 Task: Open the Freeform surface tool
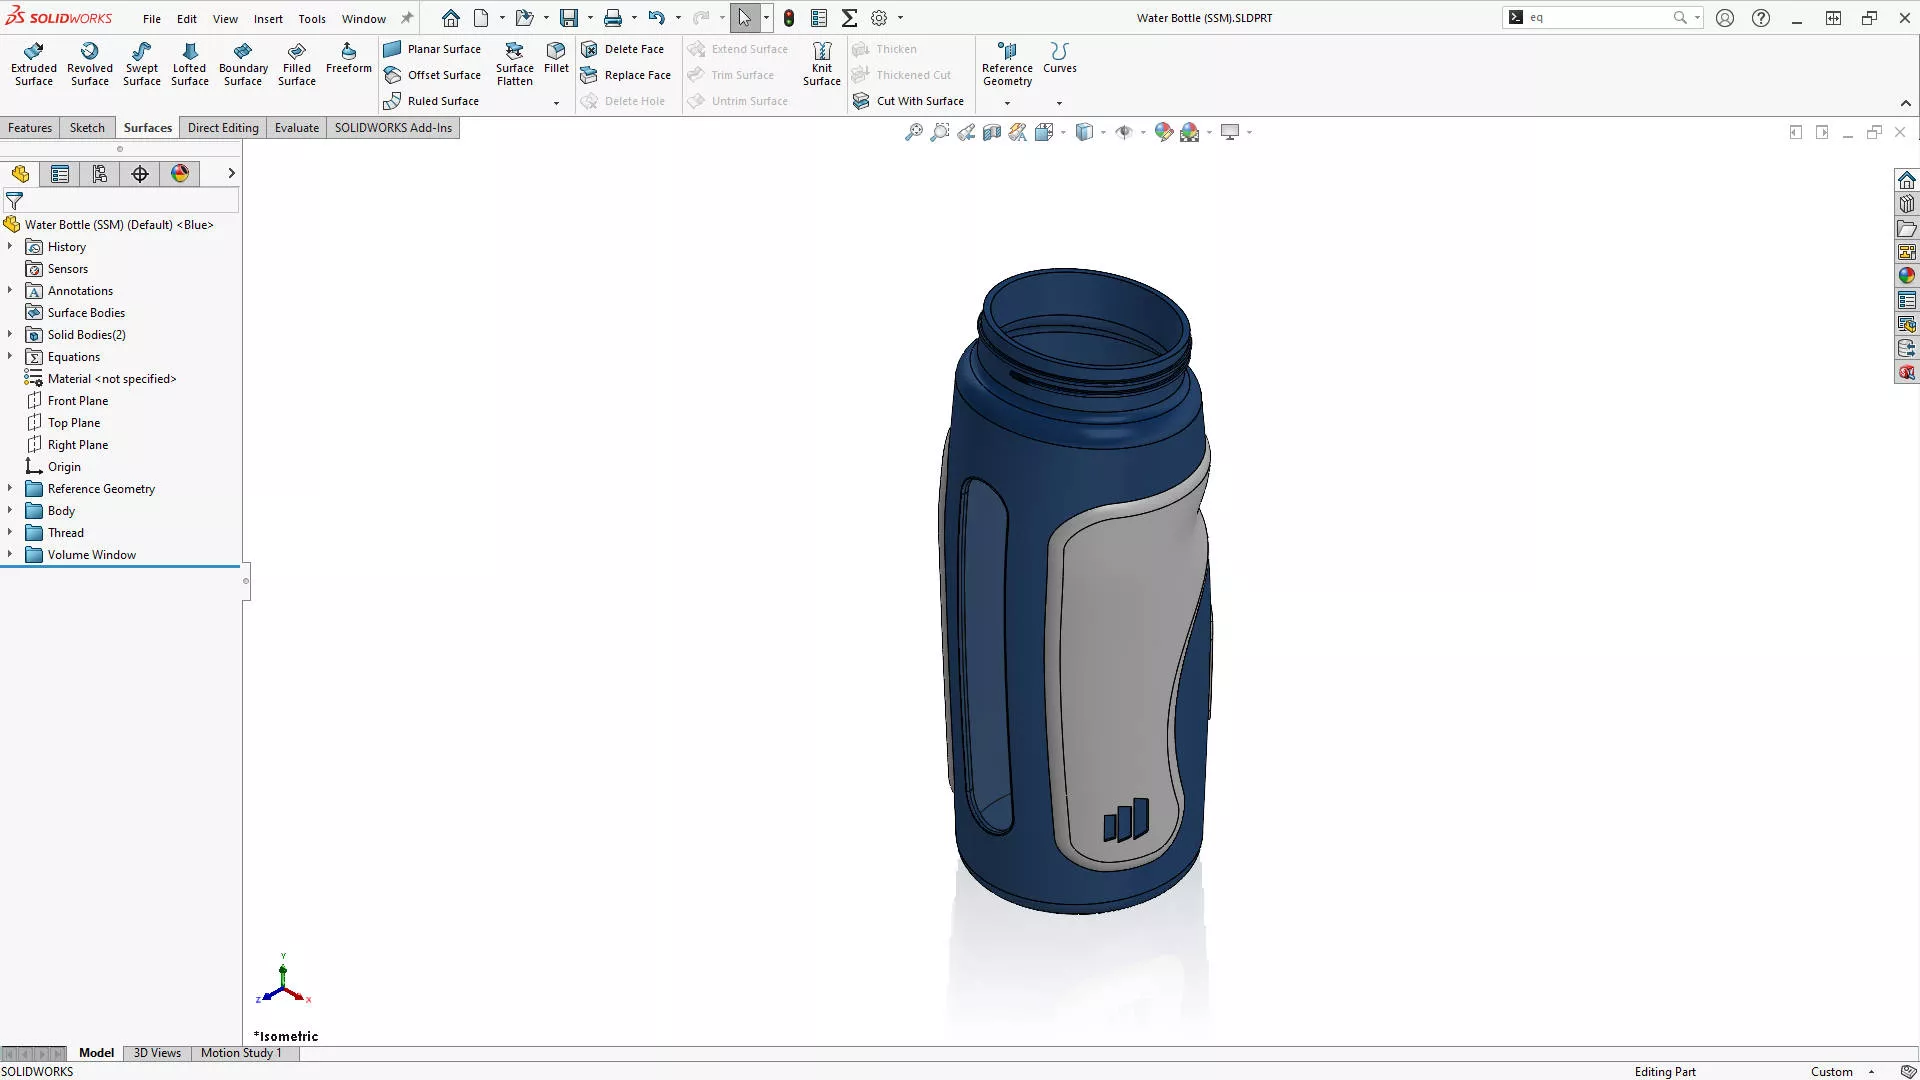[x=348, y=60]
